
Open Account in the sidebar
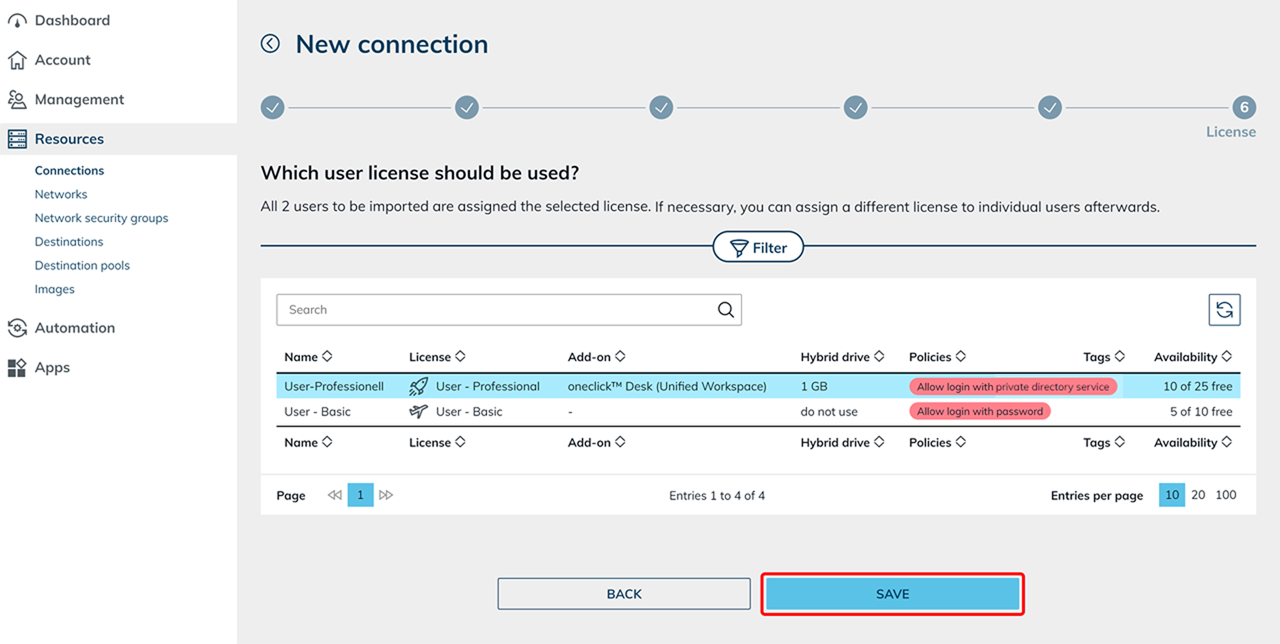pos(62,60)
